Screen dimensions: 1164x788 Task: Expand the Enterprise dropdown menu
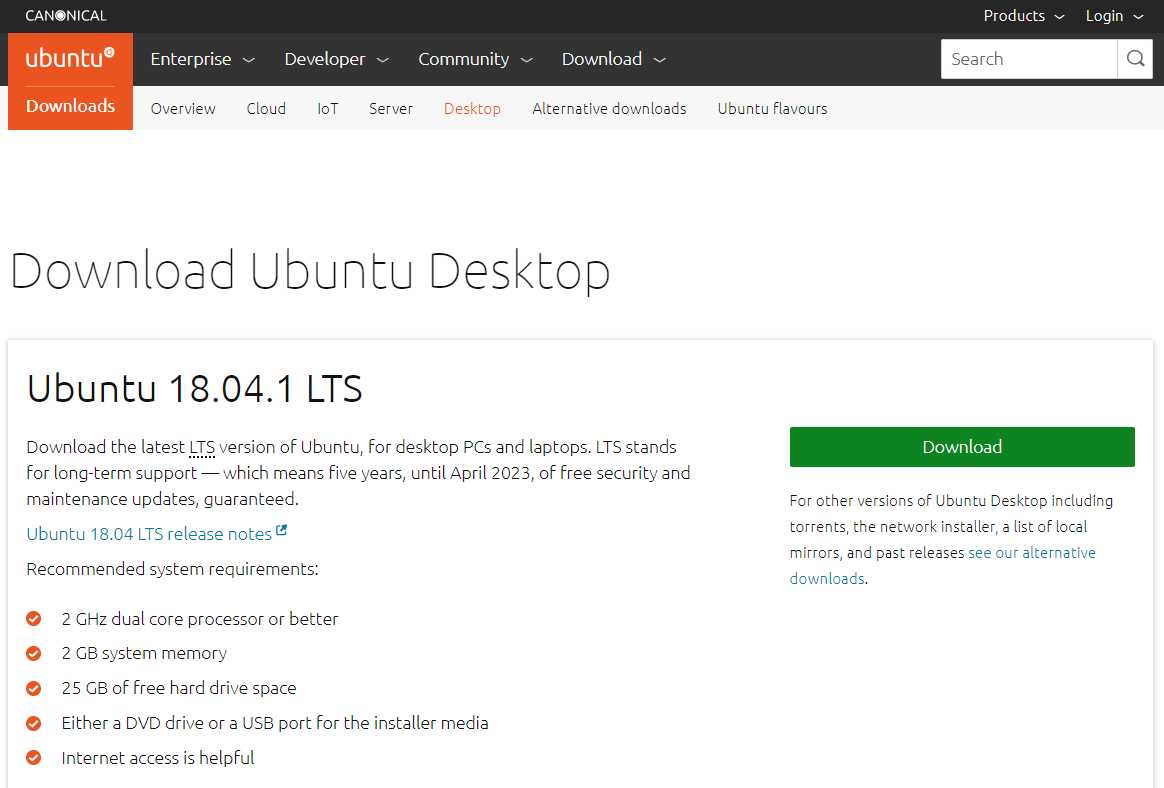pos(202,59)
